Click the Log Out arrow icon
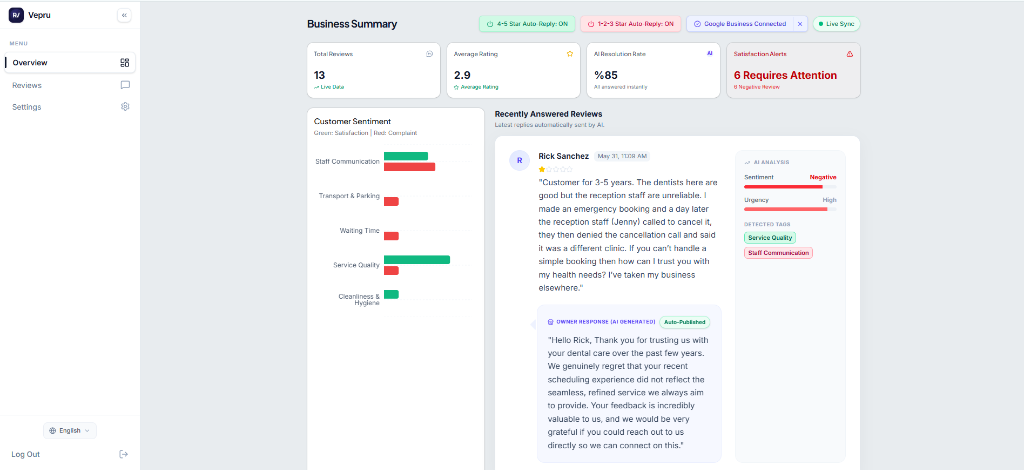Image resolution: width=1024 pixels, height=470 pixels. coord(124,454)
